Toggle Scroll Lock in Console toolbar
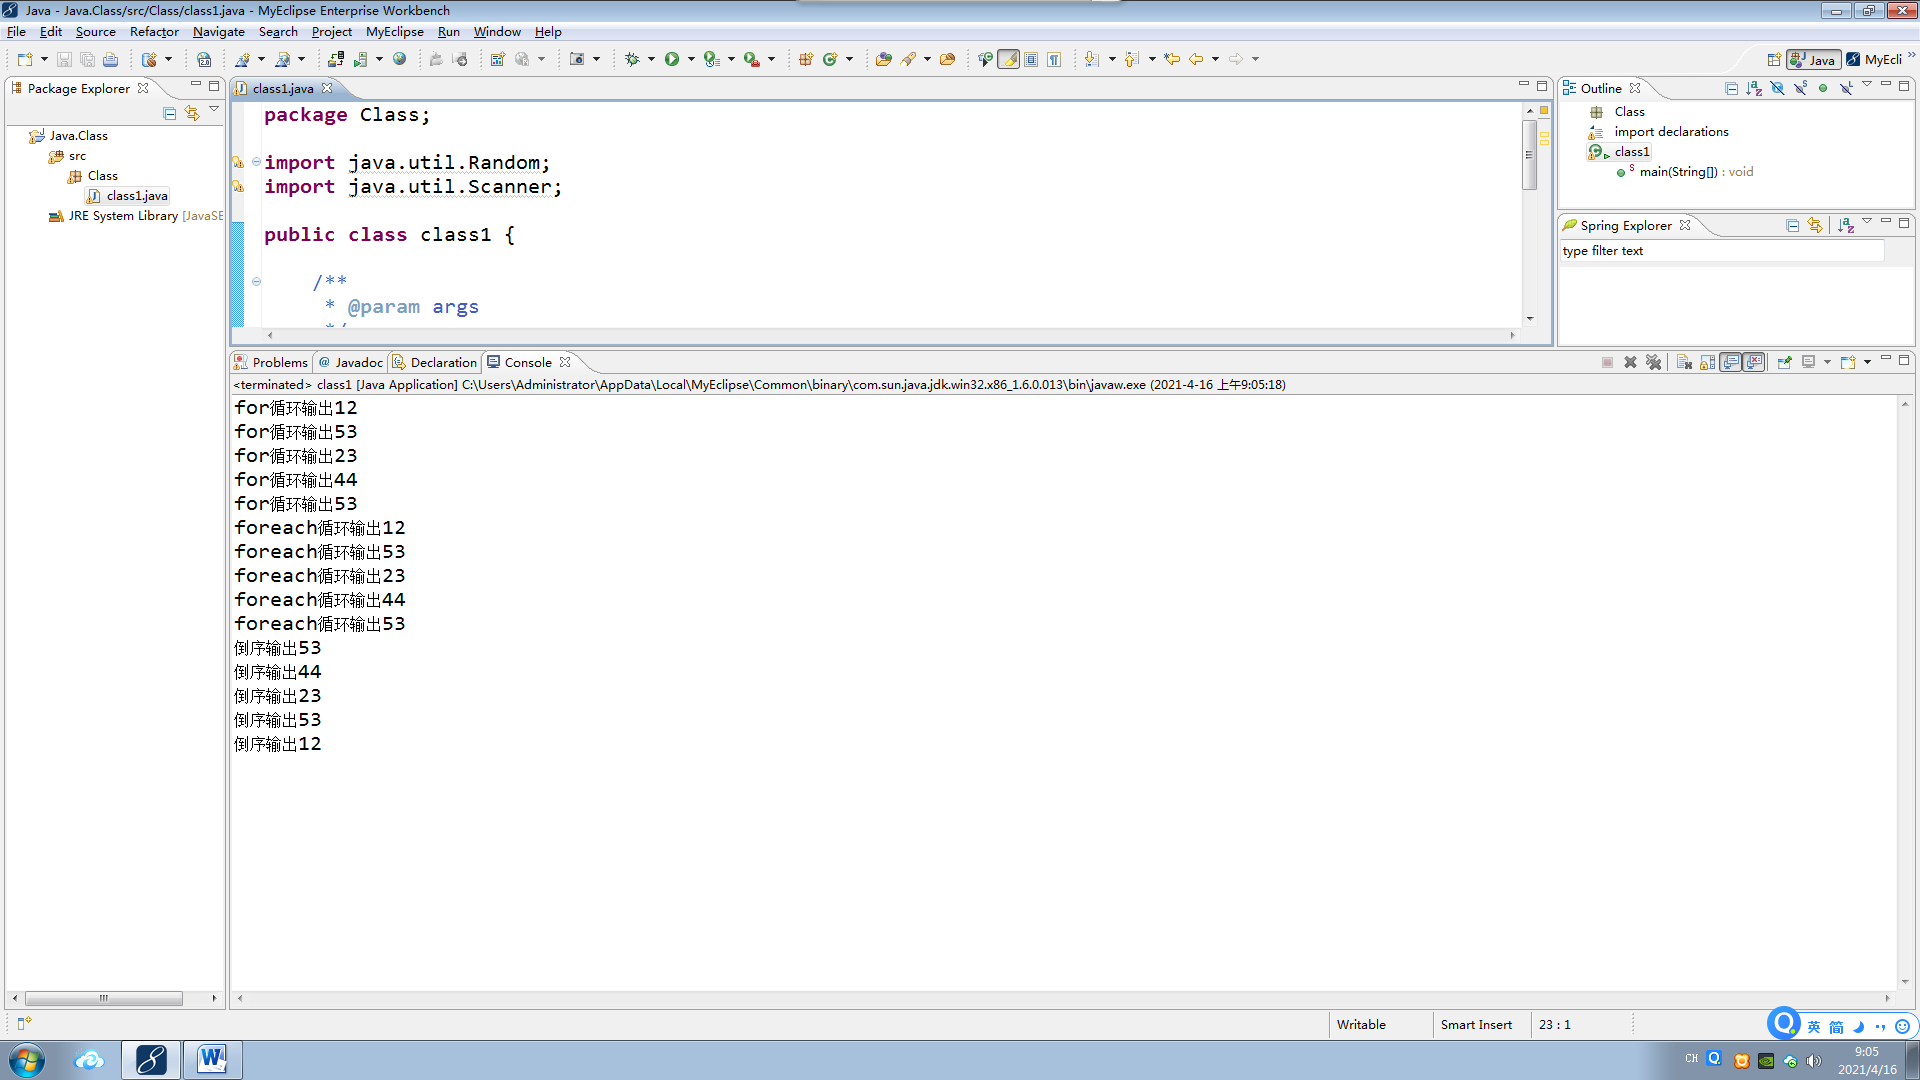 click(1708, 362)
